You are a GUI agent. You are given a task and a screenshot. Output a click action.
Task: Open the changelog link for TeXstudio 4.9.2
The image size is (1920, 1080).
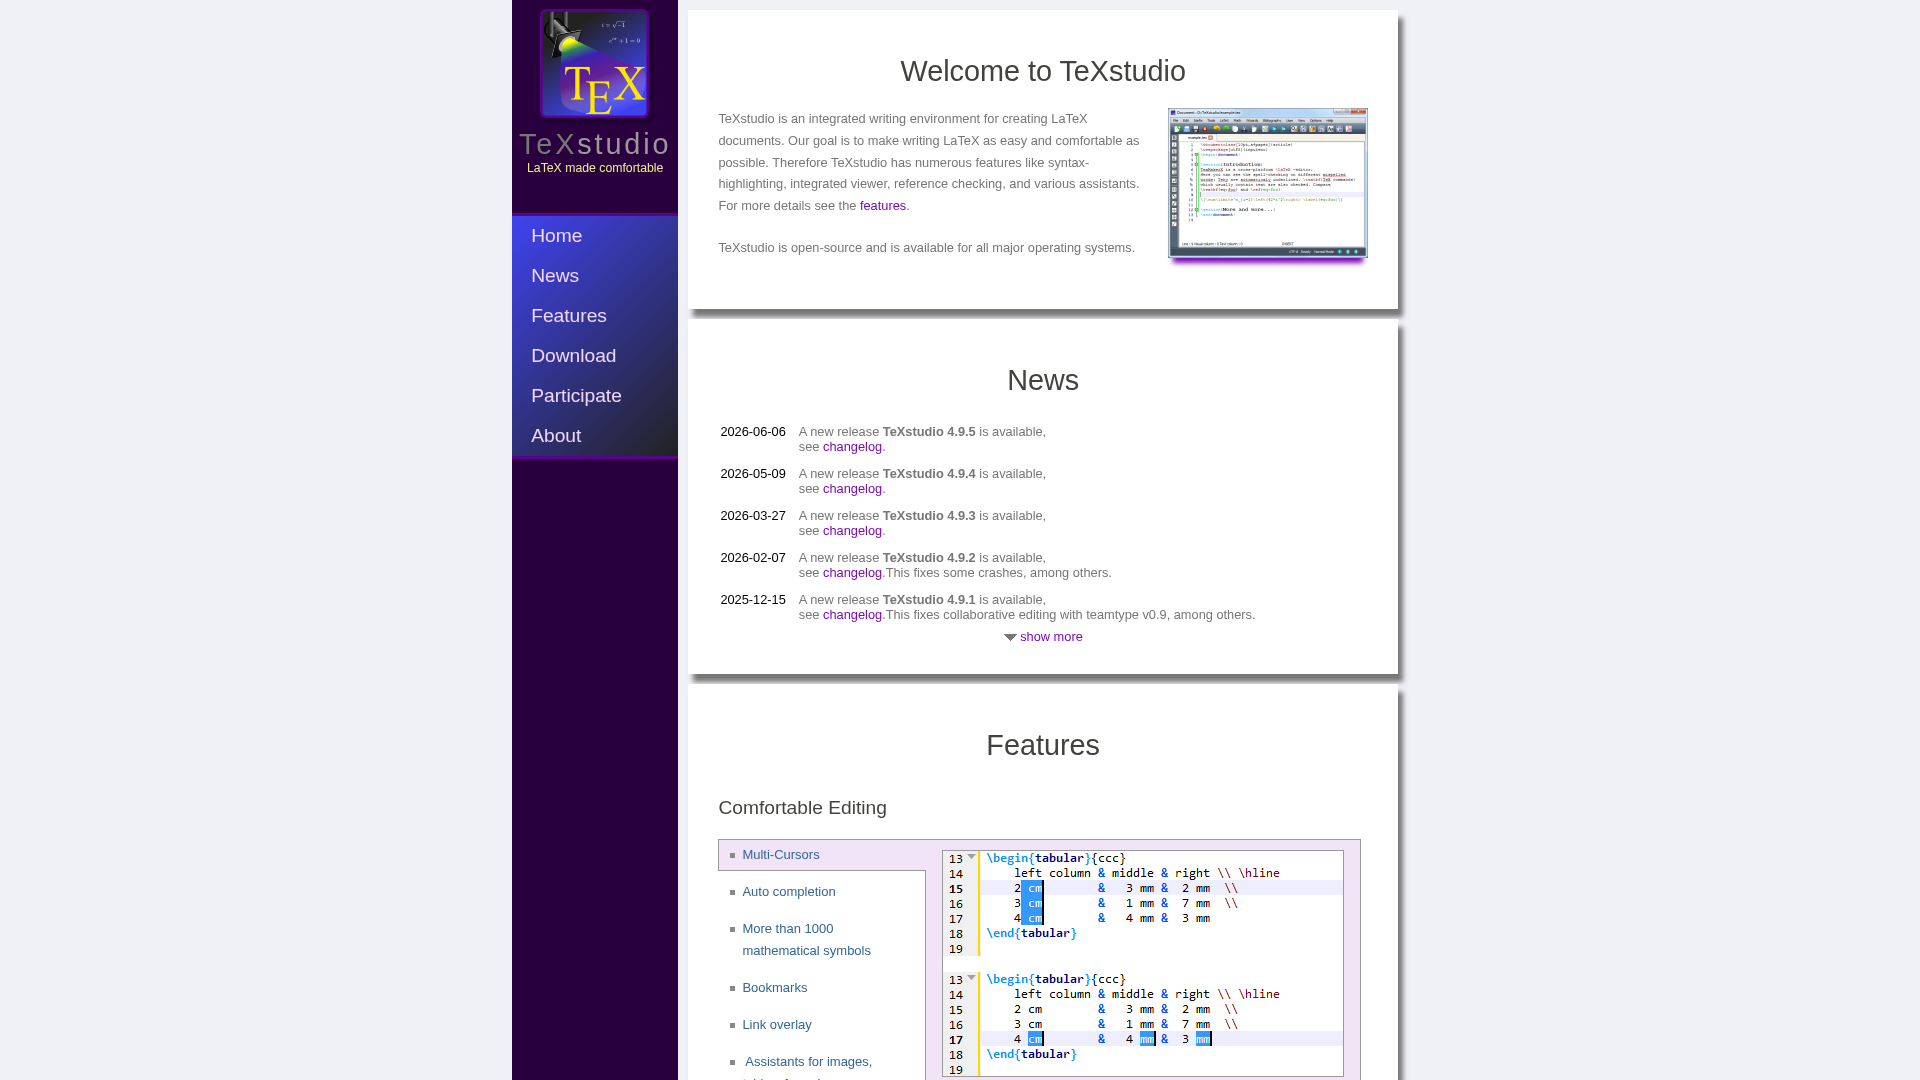pyautogui.click(x=852, y=573)
